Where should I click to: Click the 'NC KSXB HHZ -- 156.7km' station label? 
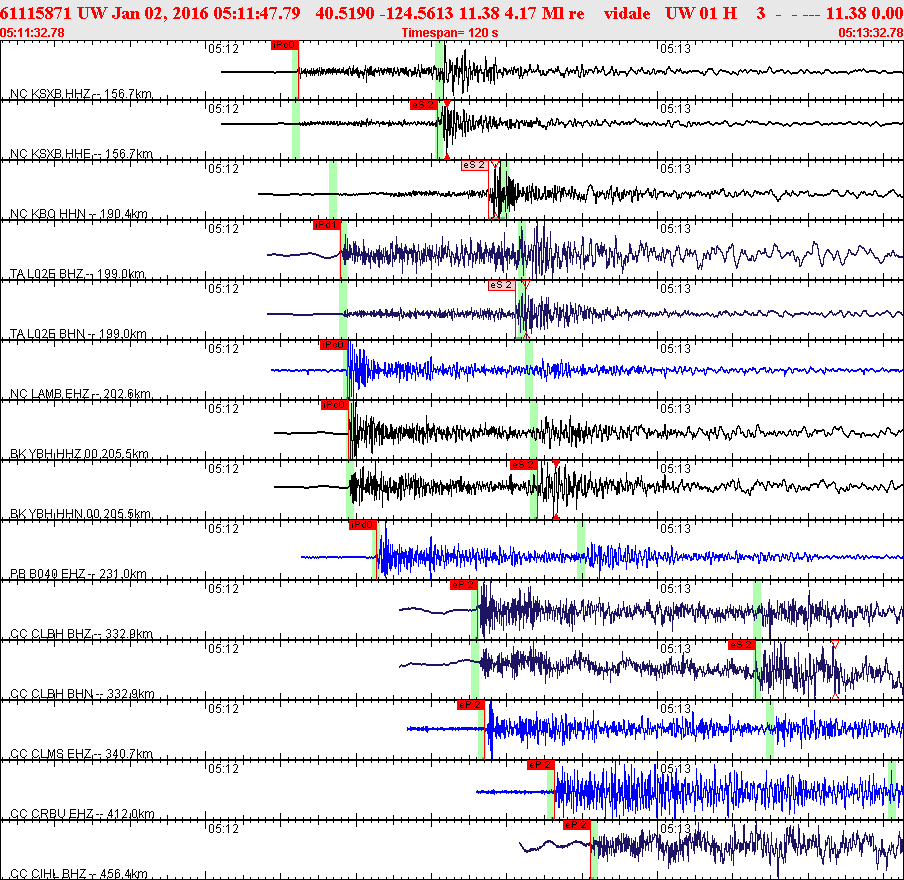coord(81,93)
